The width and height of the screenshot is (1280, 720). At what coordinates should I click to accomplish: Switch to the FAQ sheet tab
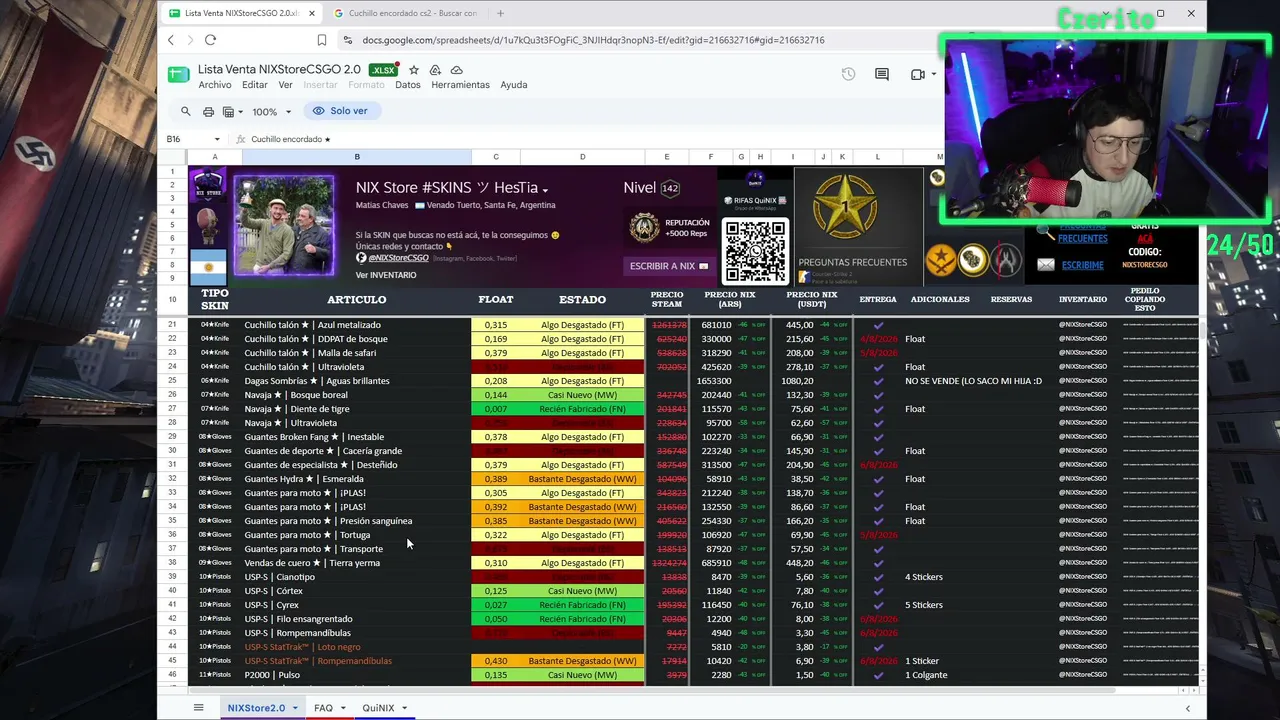[x=323, y=708]
